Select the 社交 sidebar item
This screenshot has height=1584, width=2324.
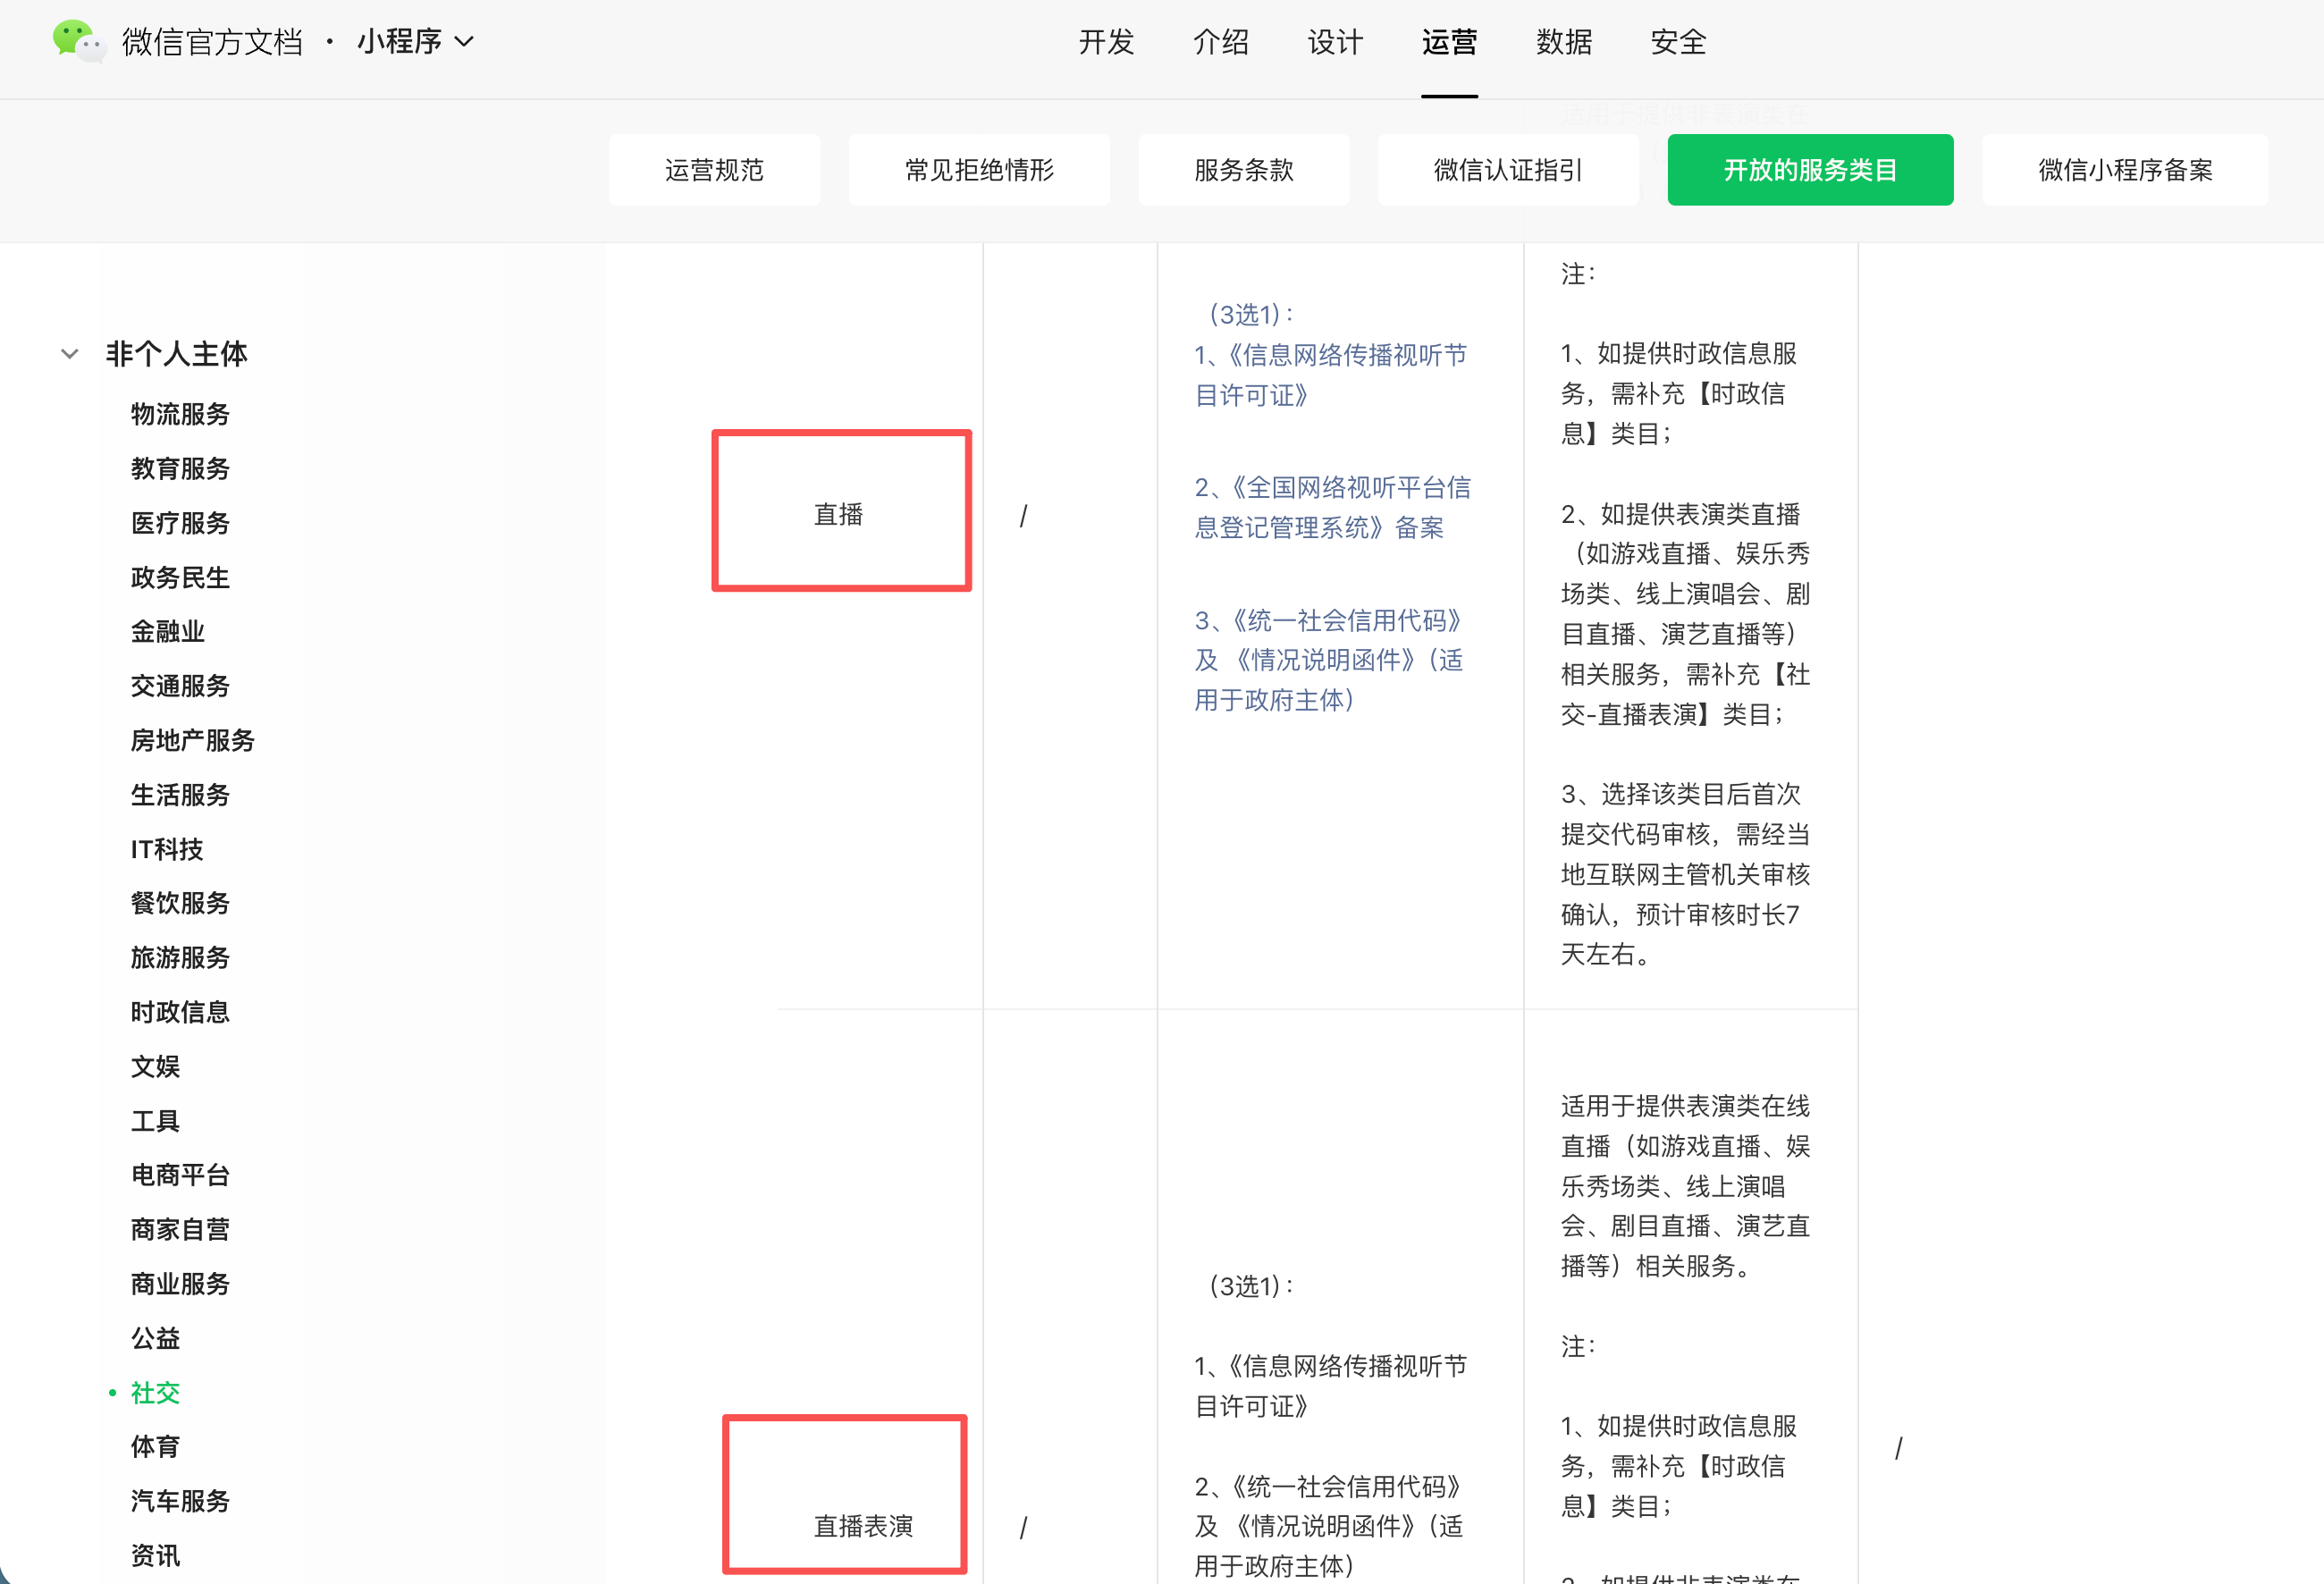[155, 1392]
